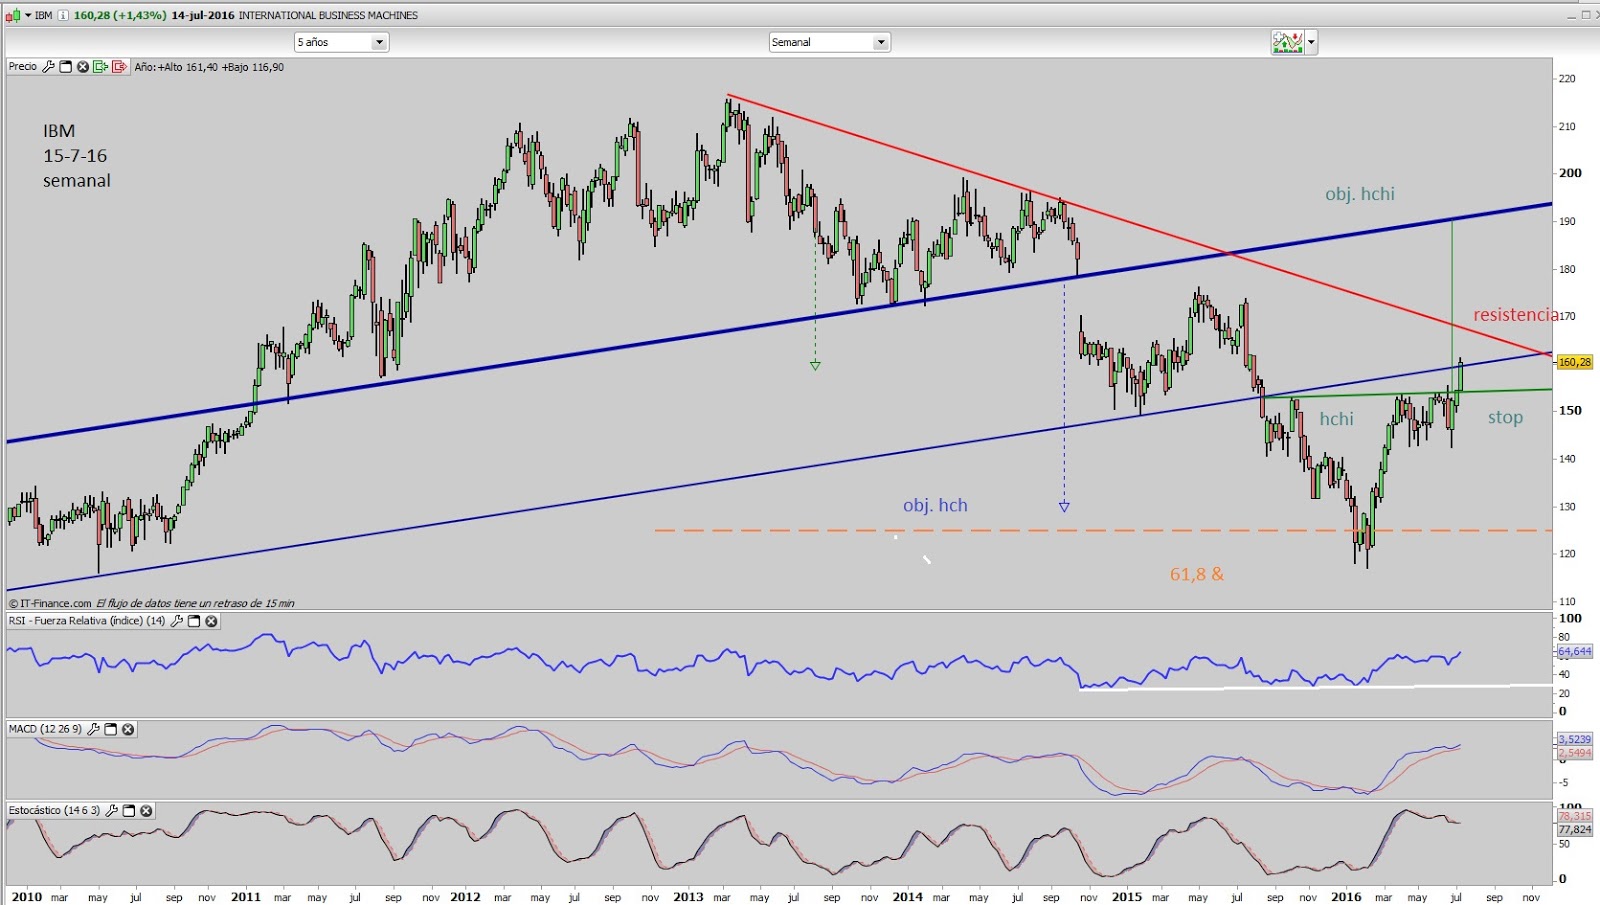Maximize the Precio price panel

(x=66, y=67)
